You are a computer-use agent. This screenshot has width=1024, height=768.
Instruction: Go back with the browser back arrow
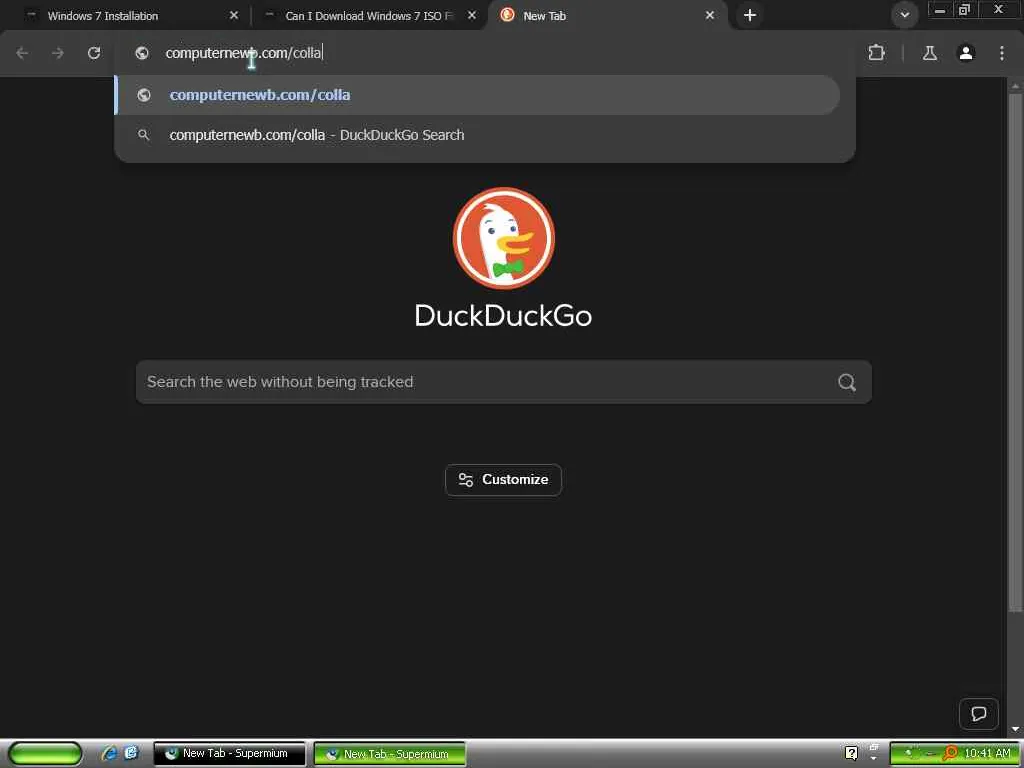(x=22, y=53)
